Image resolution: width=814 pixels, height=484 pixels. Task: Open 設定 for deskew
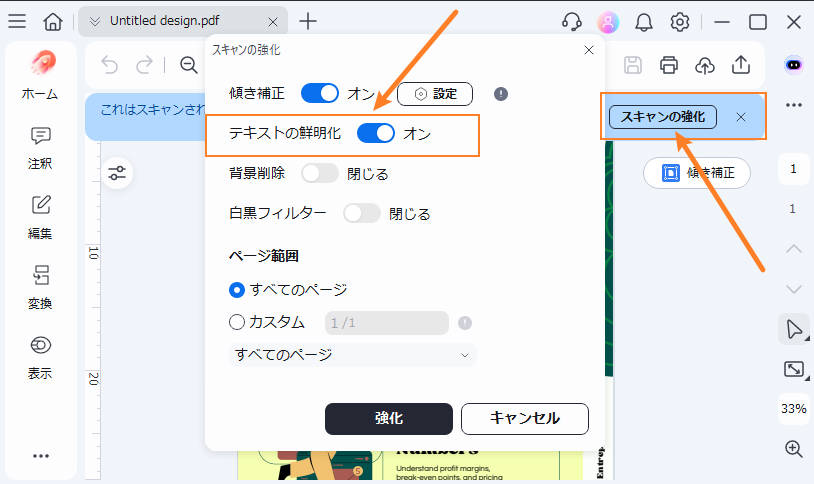435,93
